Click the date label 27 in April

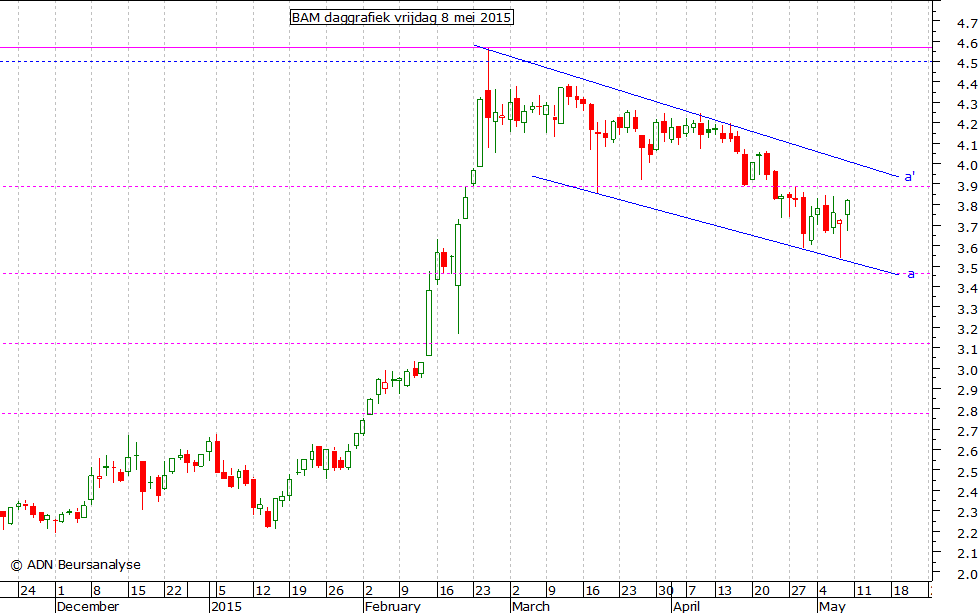point(799,591)
